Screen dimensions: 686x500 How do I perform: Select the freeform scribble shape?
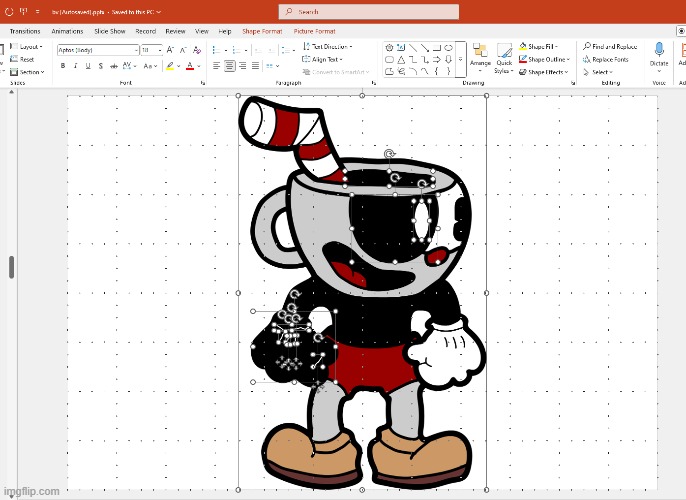tap(401, 71)
